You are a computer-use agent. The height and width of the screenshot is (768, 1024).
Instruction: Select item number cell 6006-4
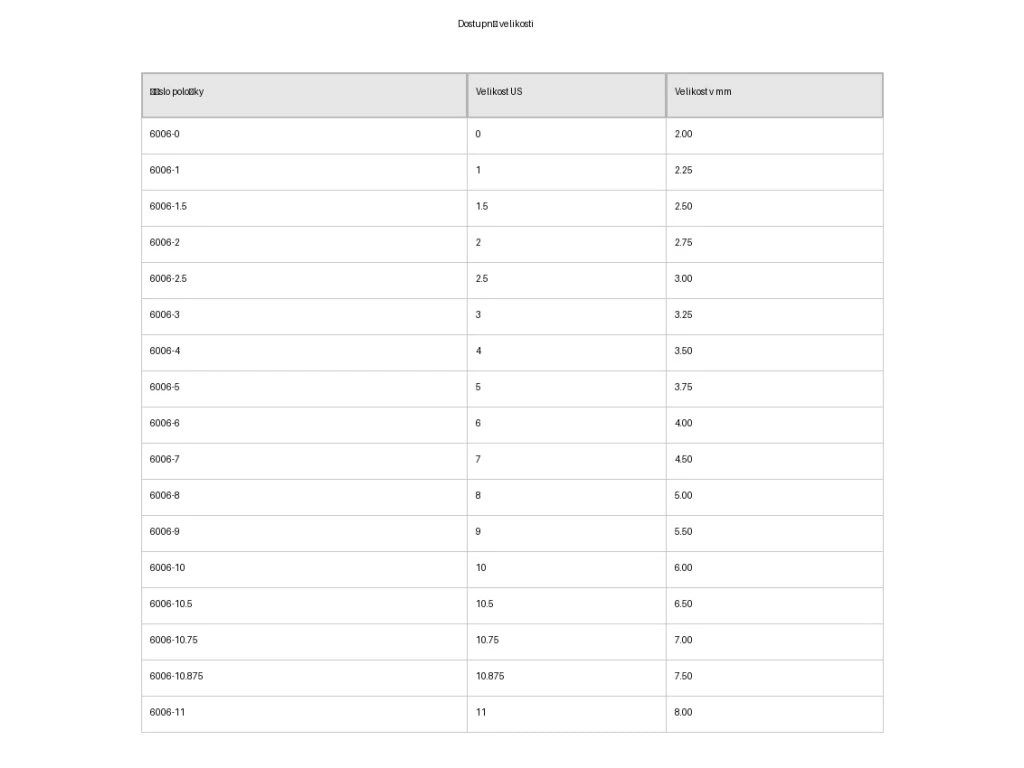(x=165, y=351)
